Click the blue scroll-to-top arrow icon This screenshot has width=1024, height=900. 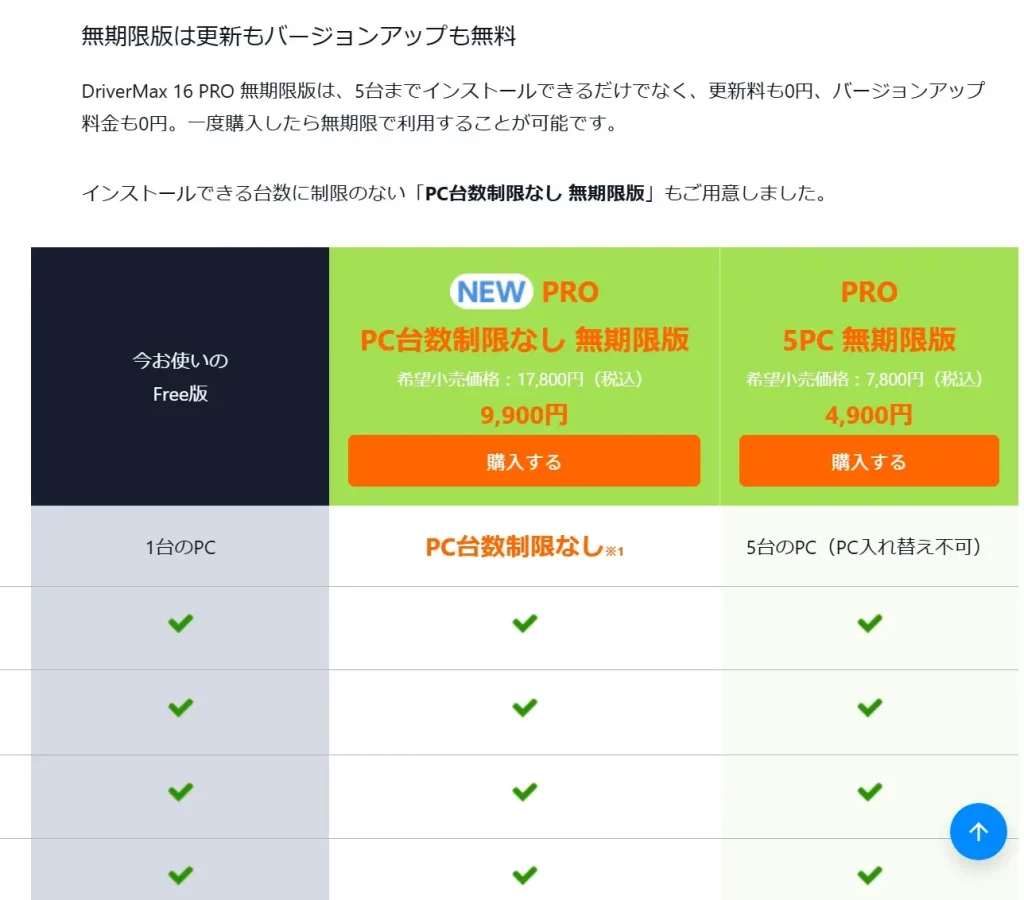pyautogui.click(x=978, y=831)
